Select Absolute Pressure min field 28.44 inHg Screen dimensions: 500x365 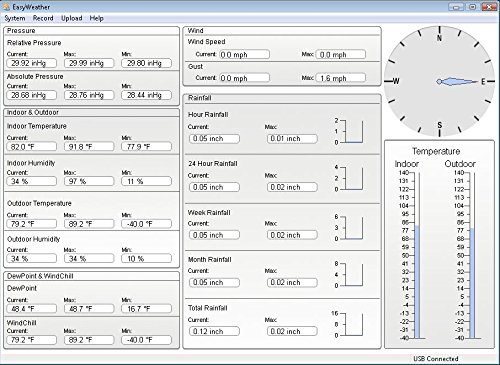(147, 95)
